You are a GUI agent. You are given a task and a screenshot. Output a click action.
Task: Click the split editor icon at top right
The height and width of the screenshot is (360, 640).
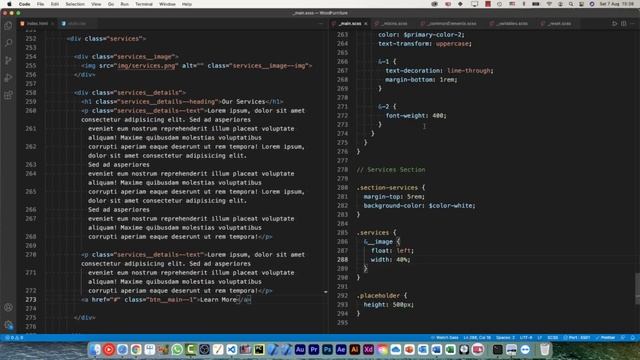point(624,24)
